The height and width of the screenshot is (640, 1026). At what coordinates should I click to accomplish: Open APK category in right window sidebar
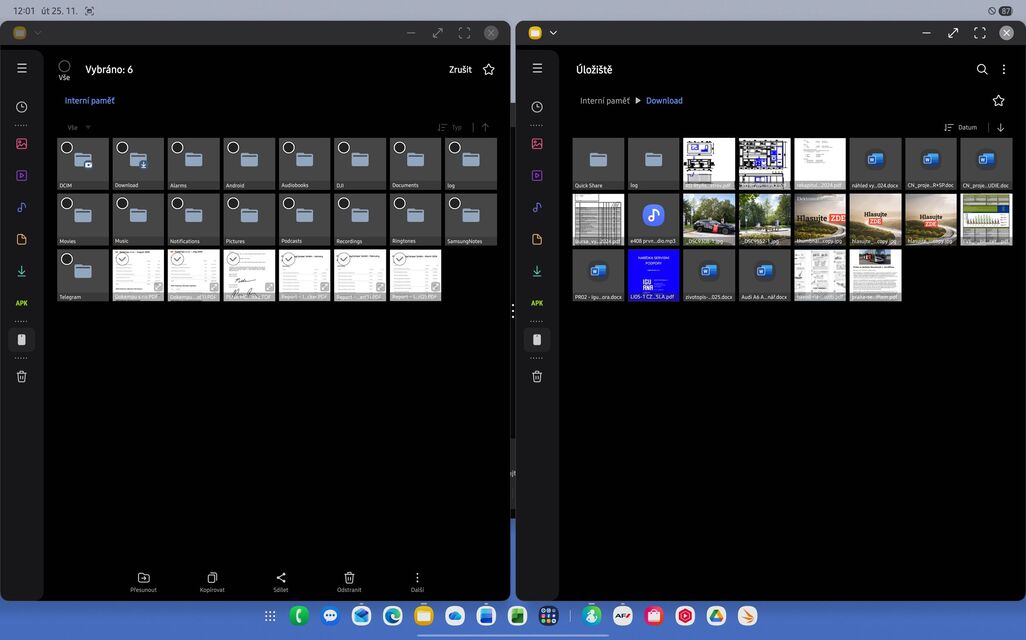point(537,303)
